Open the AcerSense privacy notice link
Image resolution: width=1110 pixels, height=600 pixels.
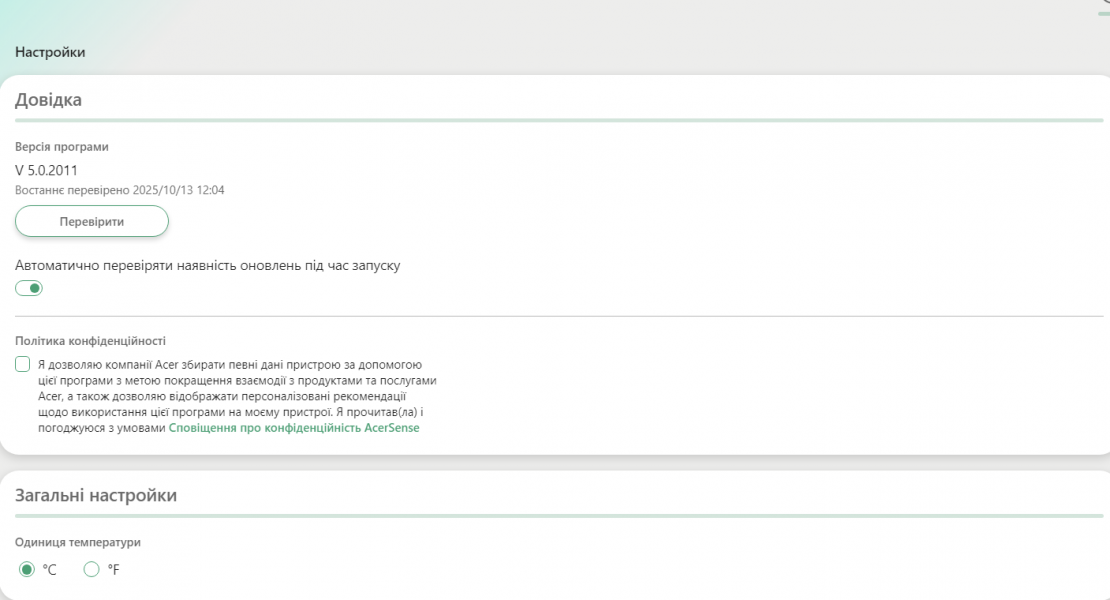294,428
